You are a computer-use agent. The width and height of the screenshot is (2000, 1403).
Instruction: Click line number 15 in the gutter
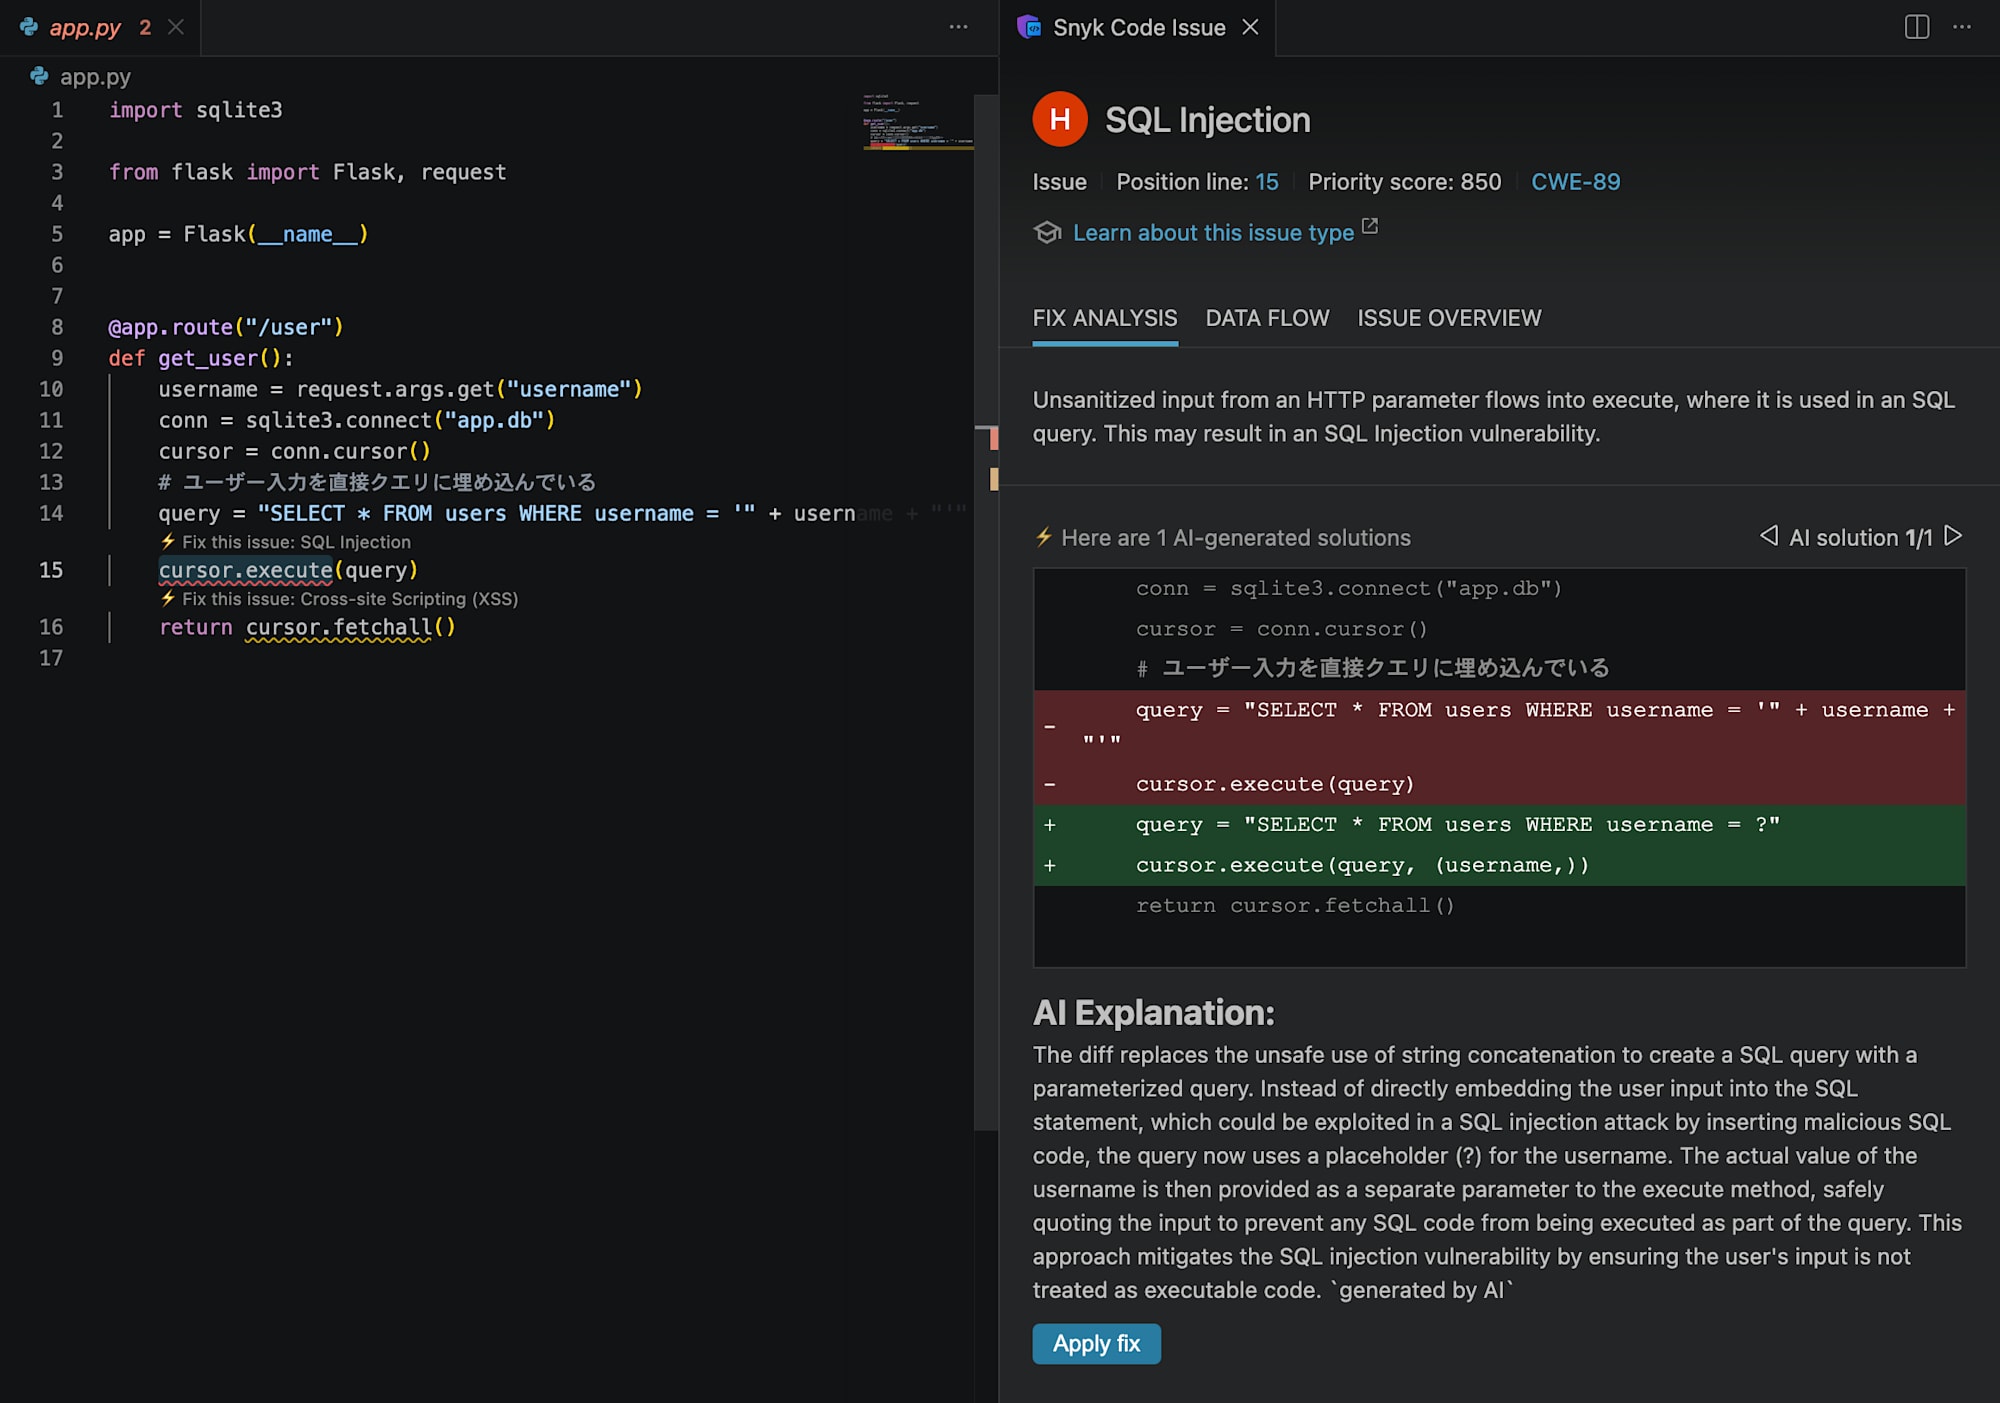pyautogui.click(x=51, y=570)
